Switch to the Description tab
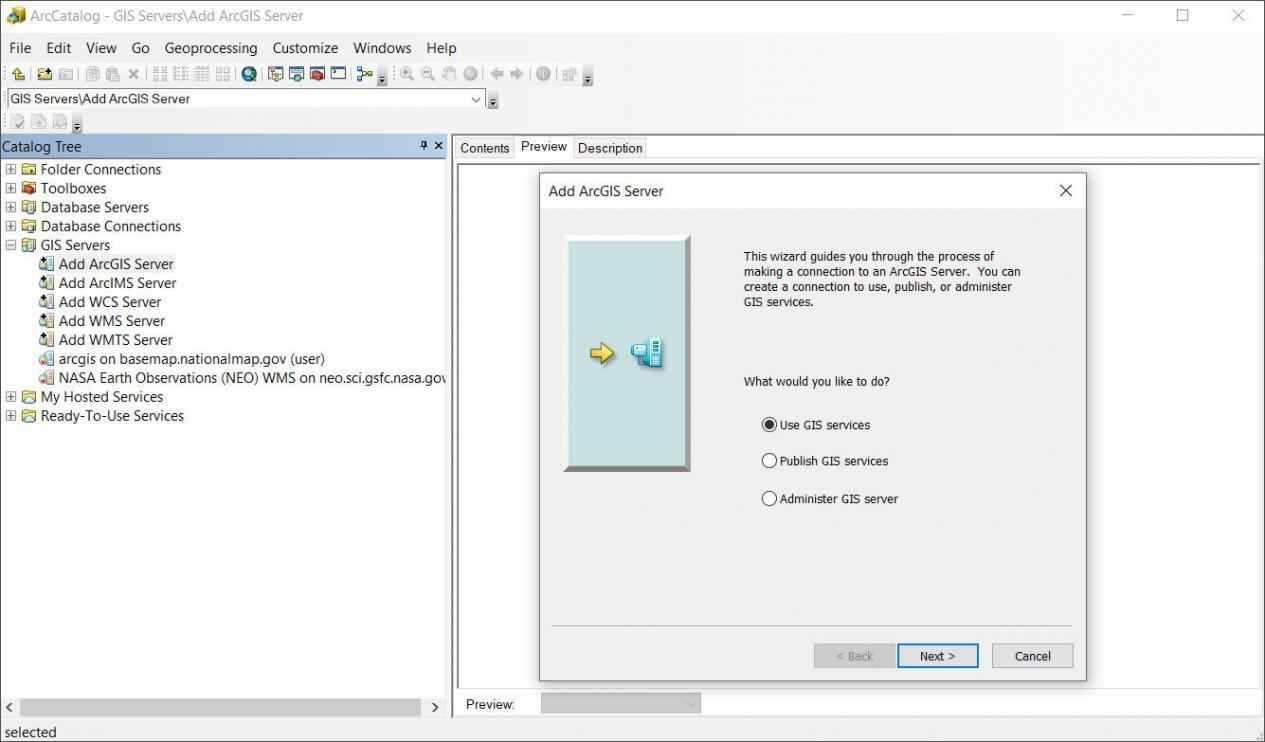Screen dimensions: 1265x742 pos(610,148)
